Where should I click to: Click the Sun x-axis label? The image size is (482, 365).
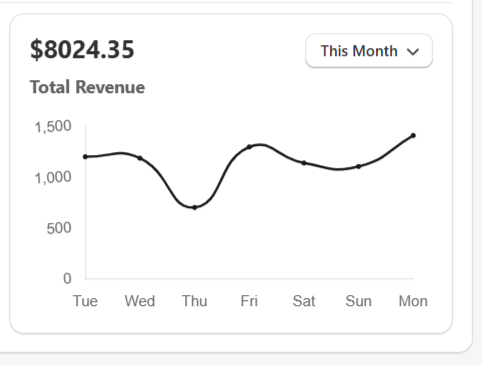tap(359, 301)
